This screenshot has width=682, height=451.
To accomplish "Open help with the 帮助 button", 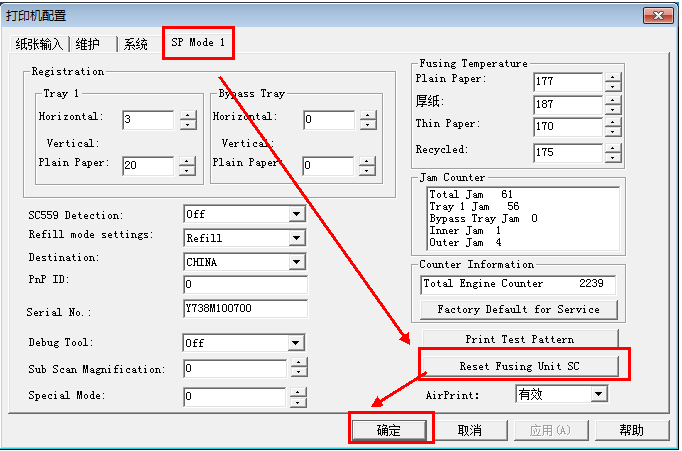I will pos(631,430).
